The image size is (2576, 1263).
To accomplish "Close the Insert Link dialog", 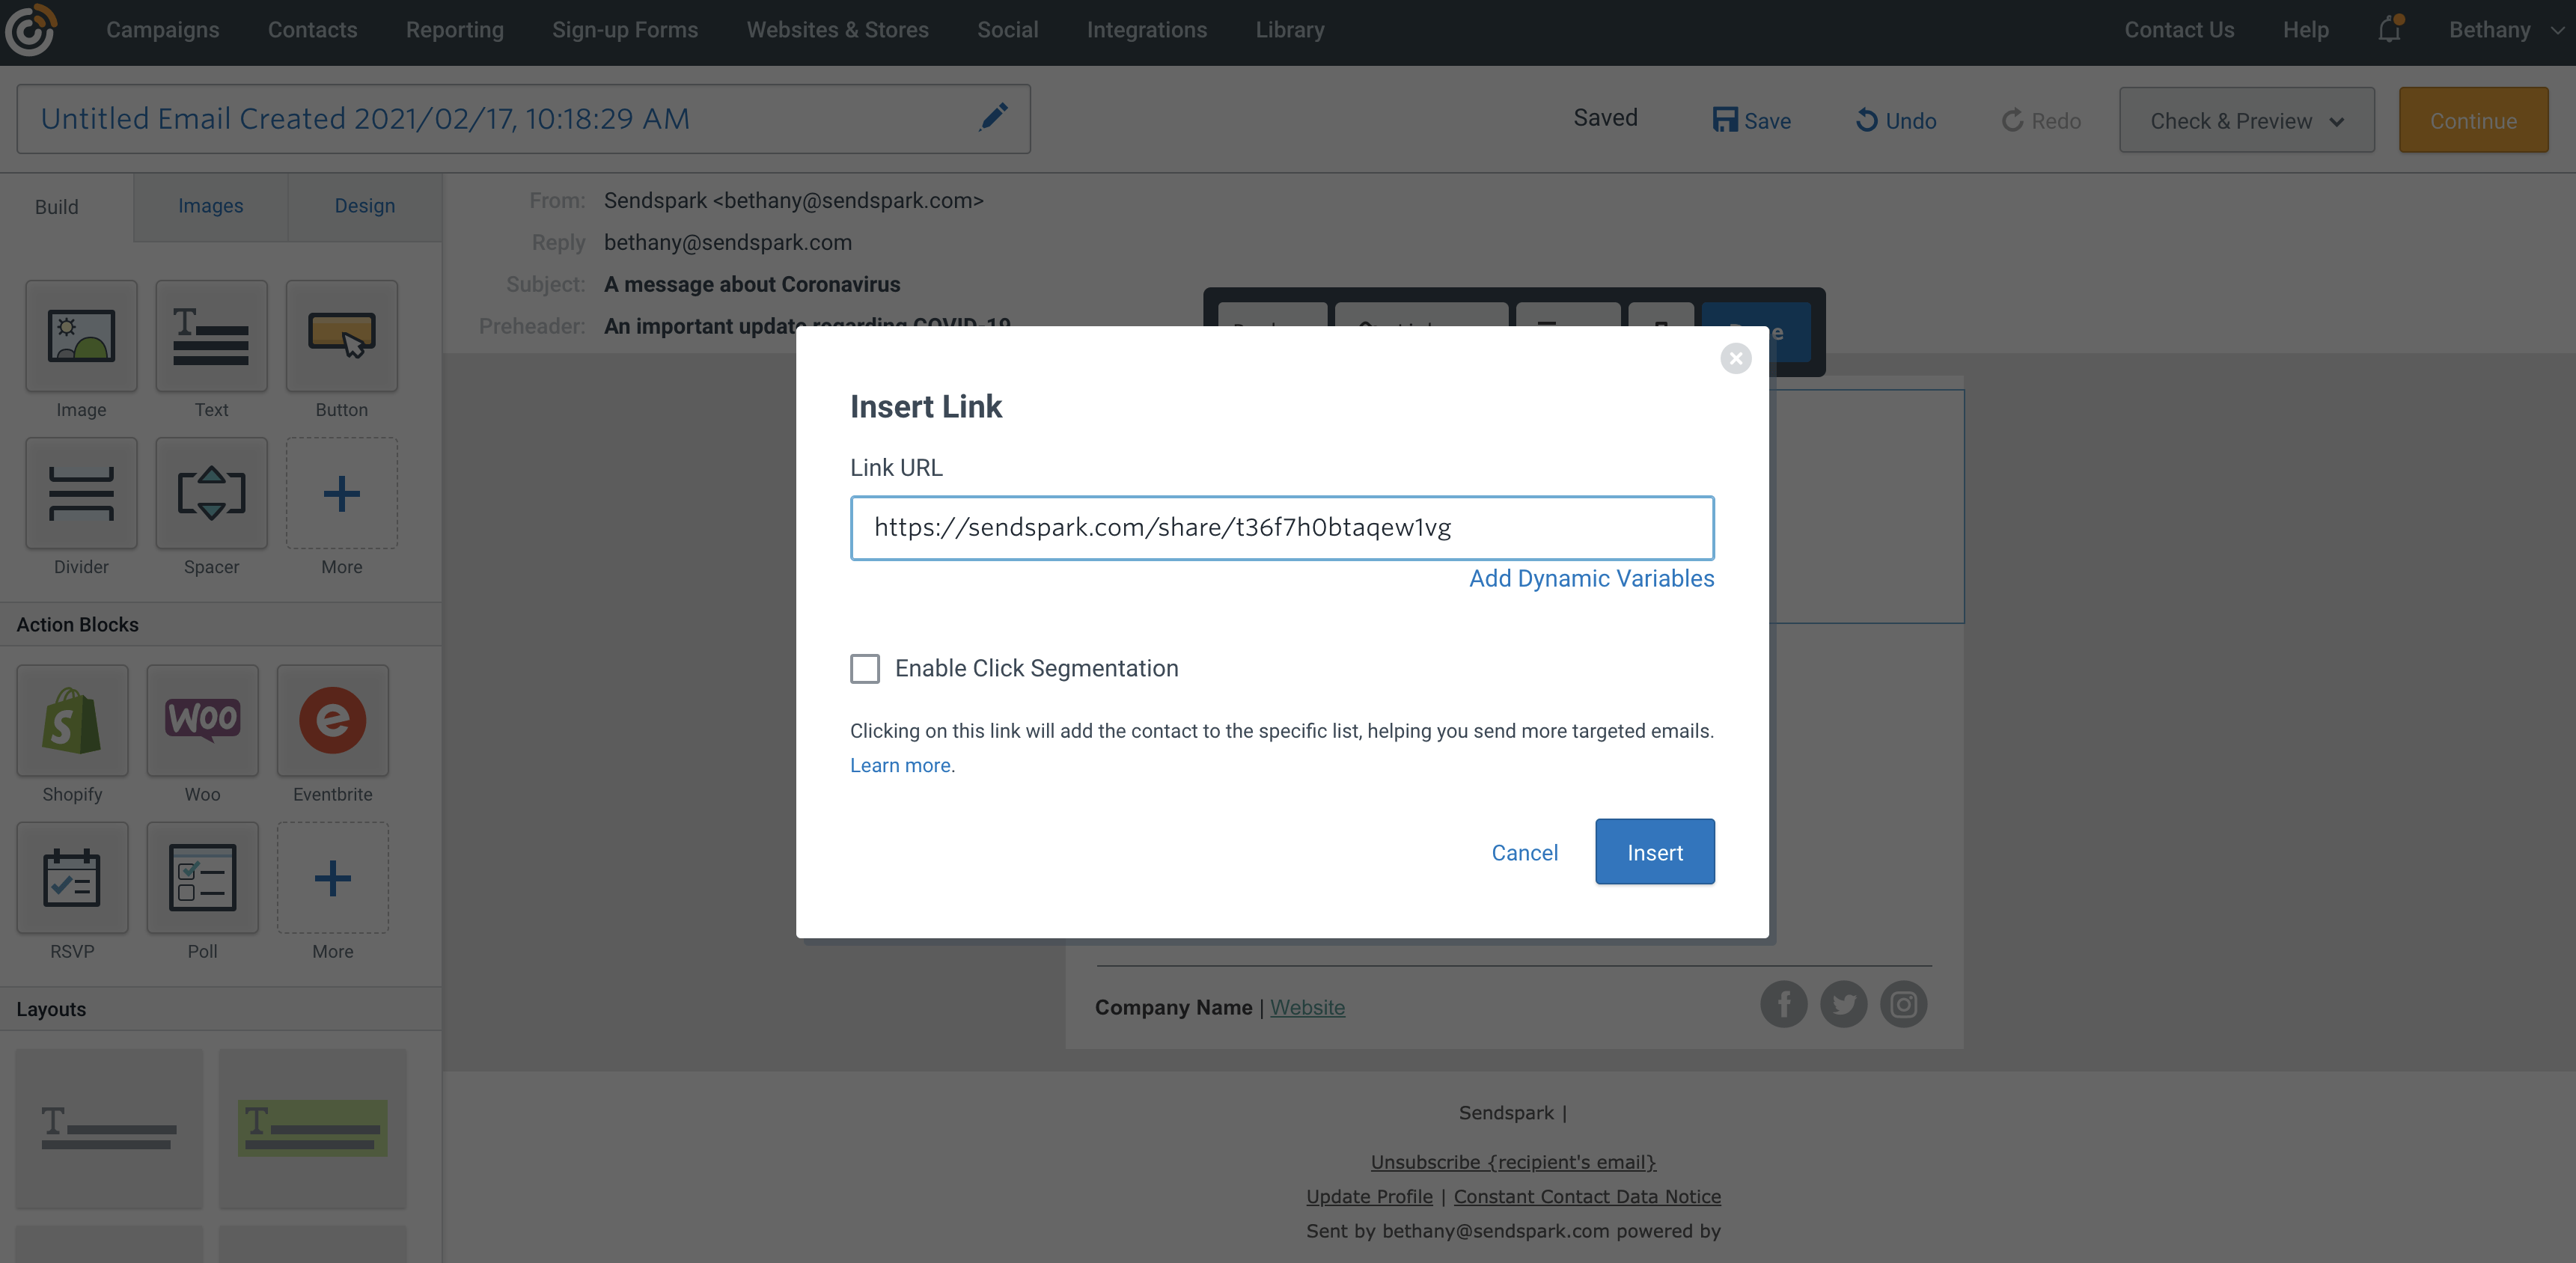I will pos(1735,358).
